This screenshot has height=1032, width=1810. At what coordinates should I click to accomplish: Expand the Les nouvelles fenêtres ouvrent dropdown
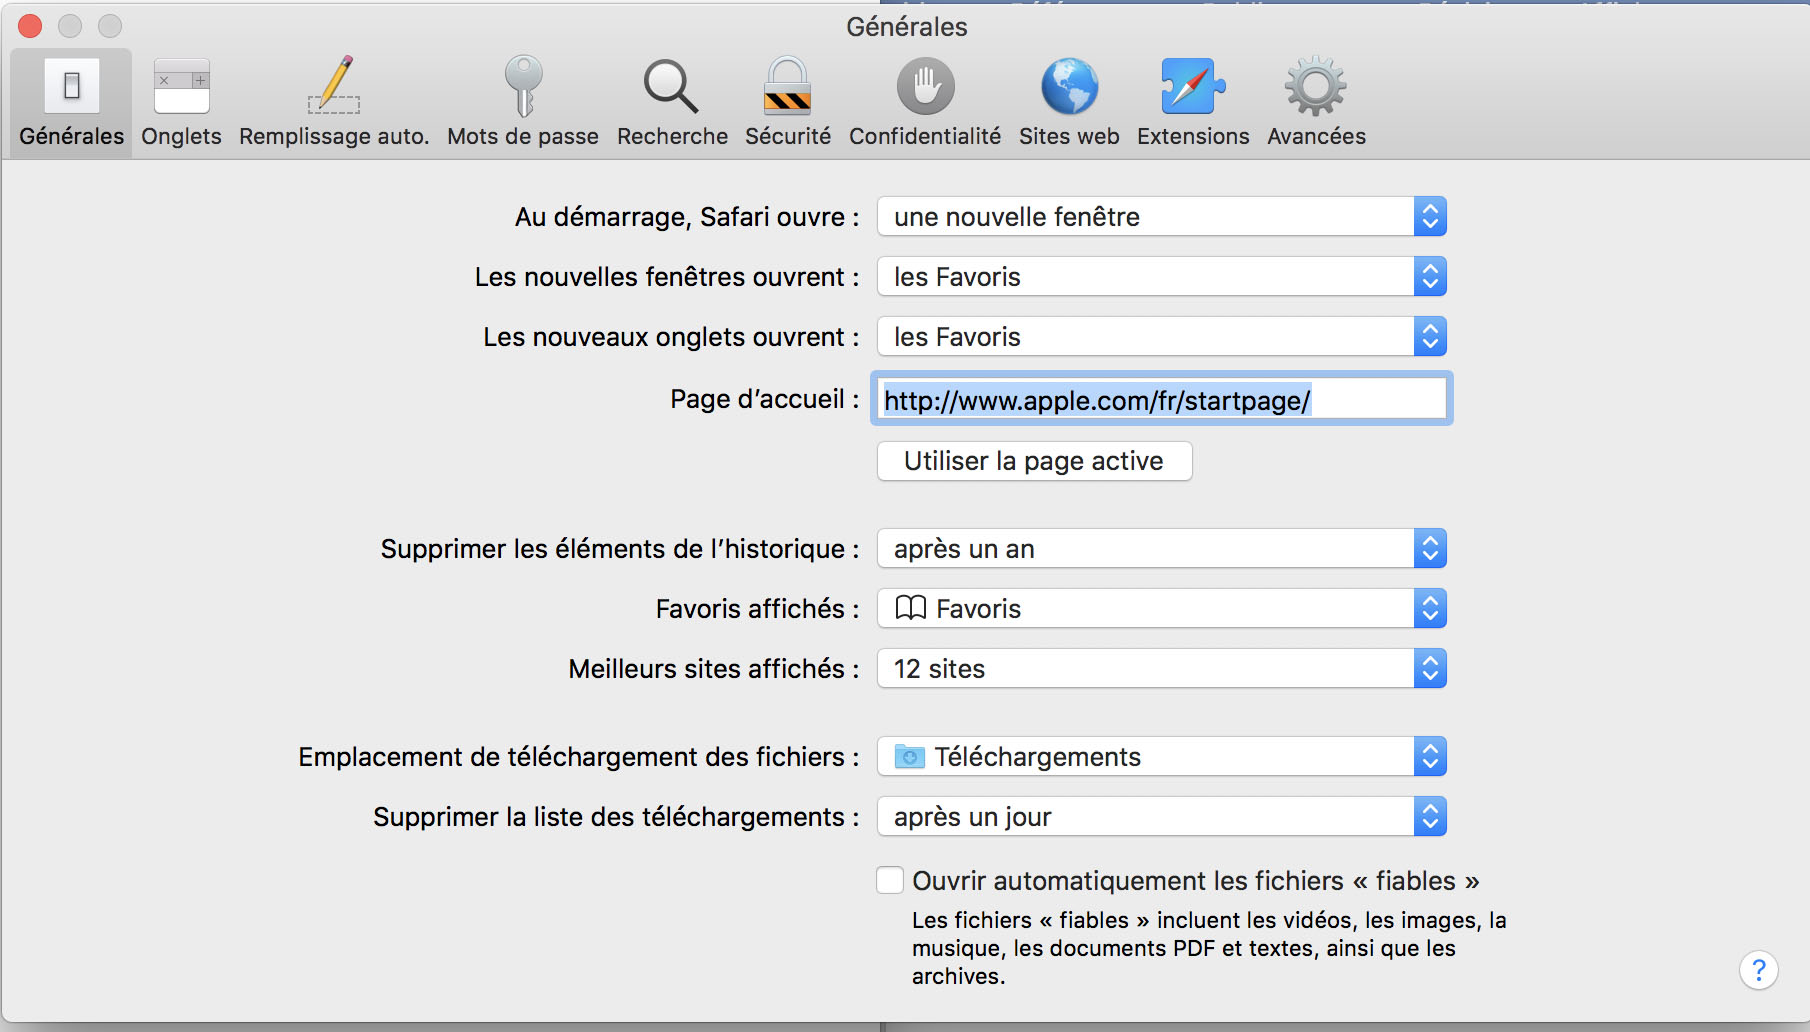tap(1162, 277)
